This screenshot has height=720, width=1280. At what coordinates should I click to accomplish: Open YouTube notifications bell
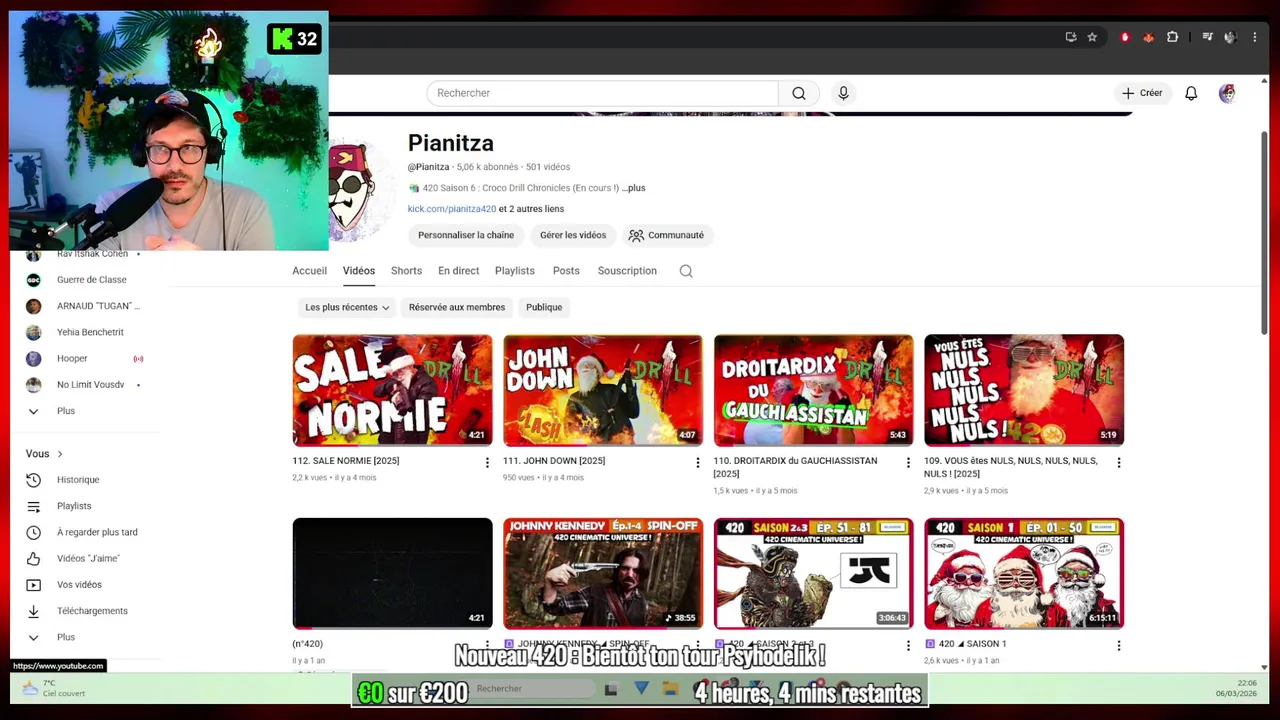click(x=1191, y=93)
